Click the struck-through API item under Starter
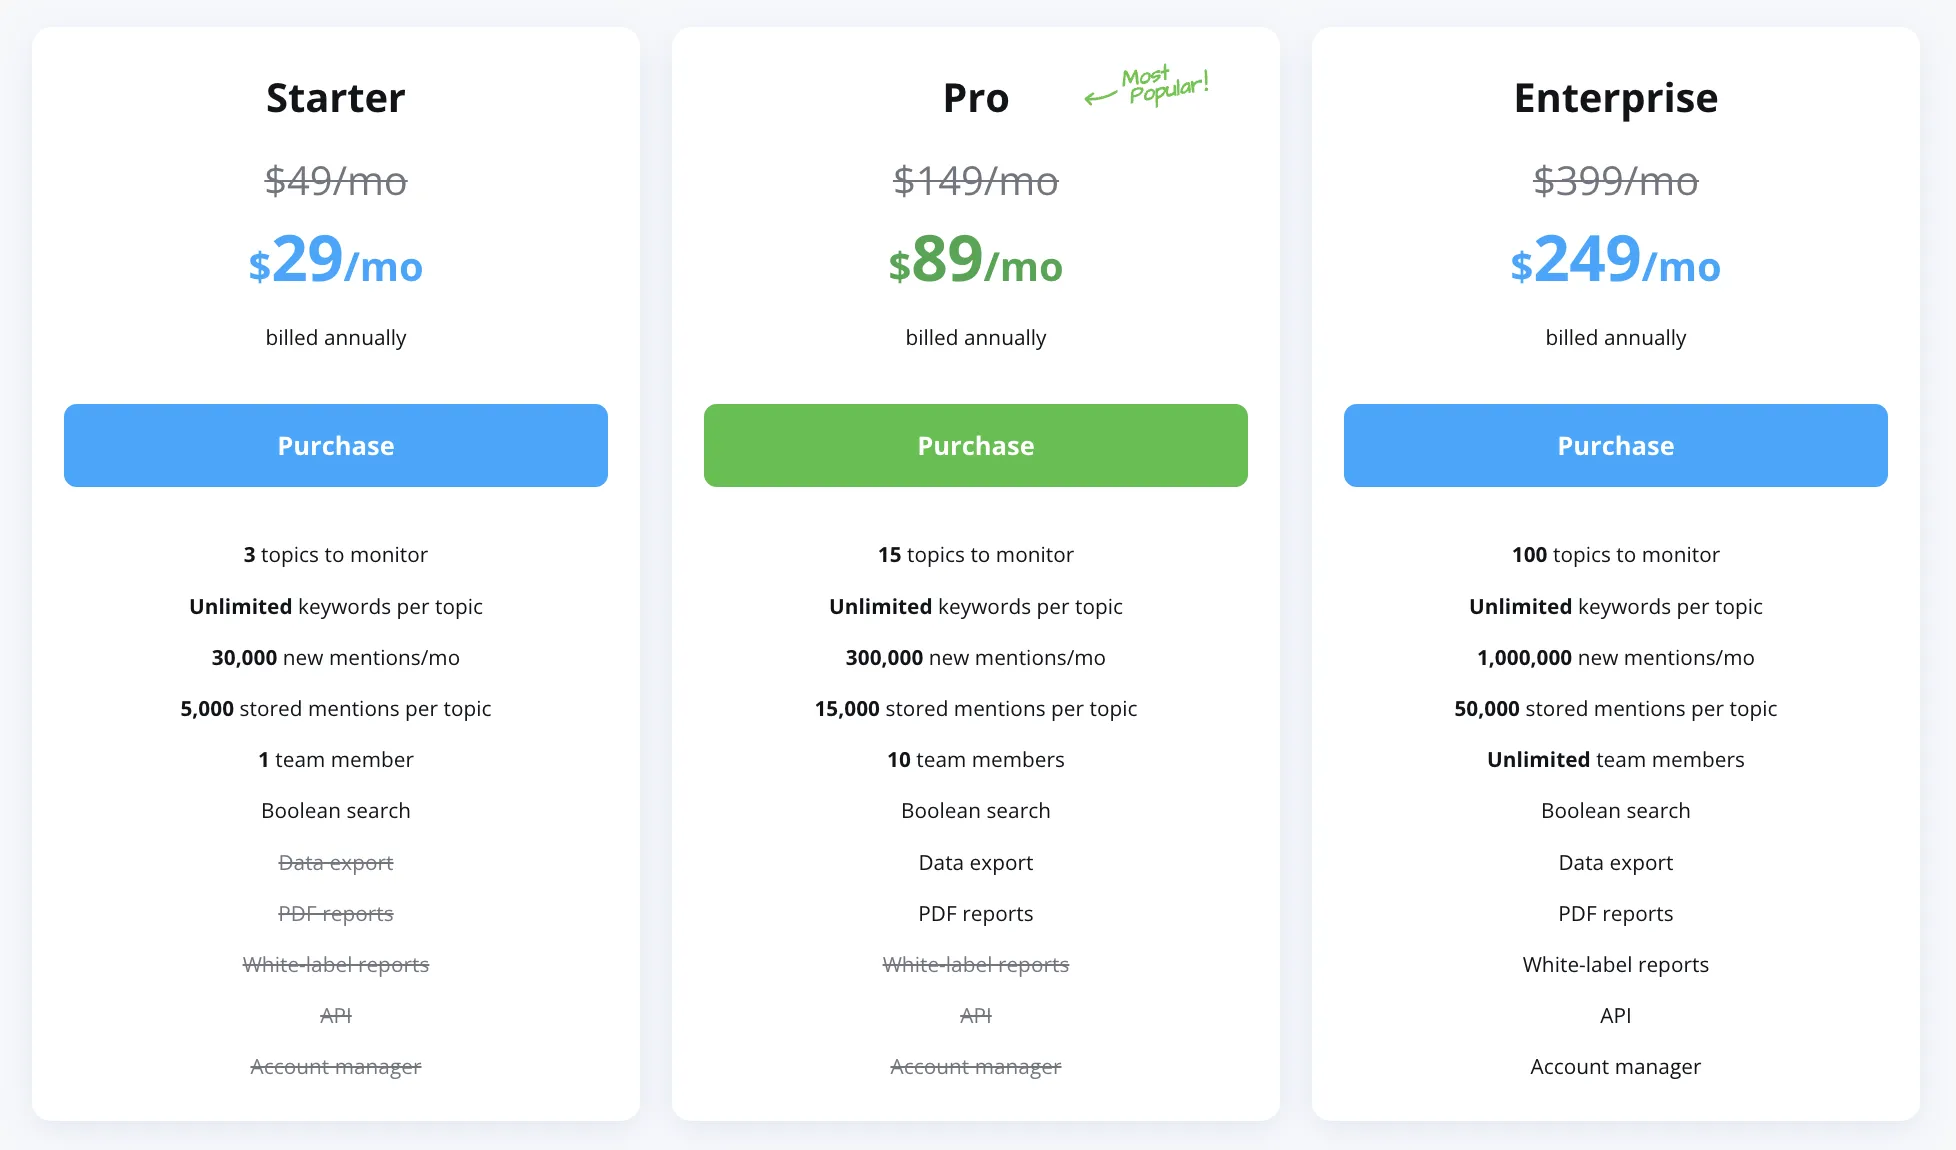The height and width of the screenshot is (1150, 1956). click(335, 1015)
